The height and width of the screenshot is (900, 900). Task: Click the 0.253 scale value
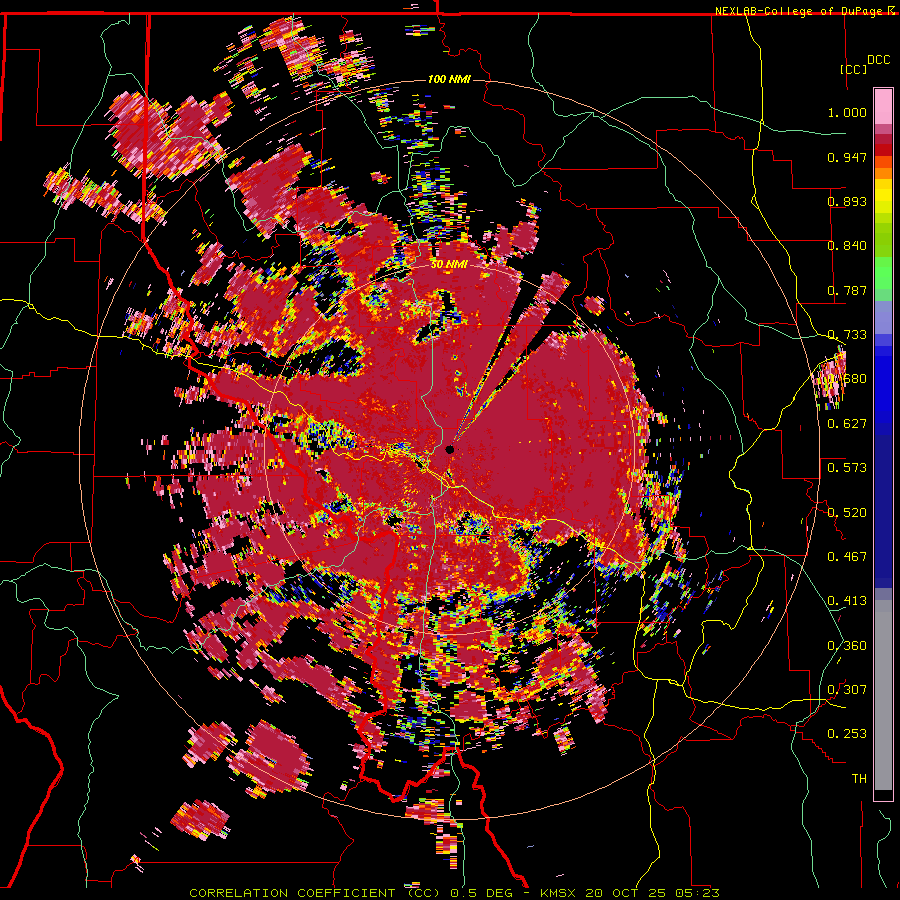tap(847, 734)
